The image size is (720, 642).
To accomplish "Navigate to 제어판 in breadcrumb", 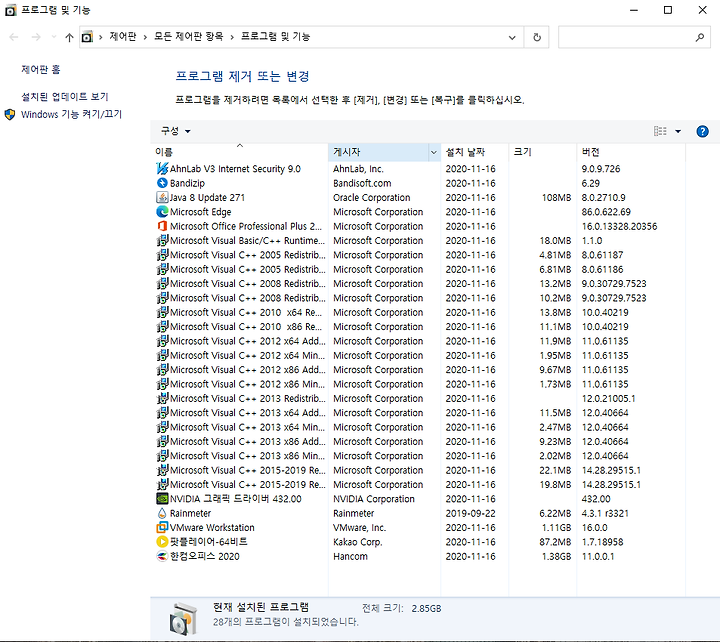I will coord(123,37).
